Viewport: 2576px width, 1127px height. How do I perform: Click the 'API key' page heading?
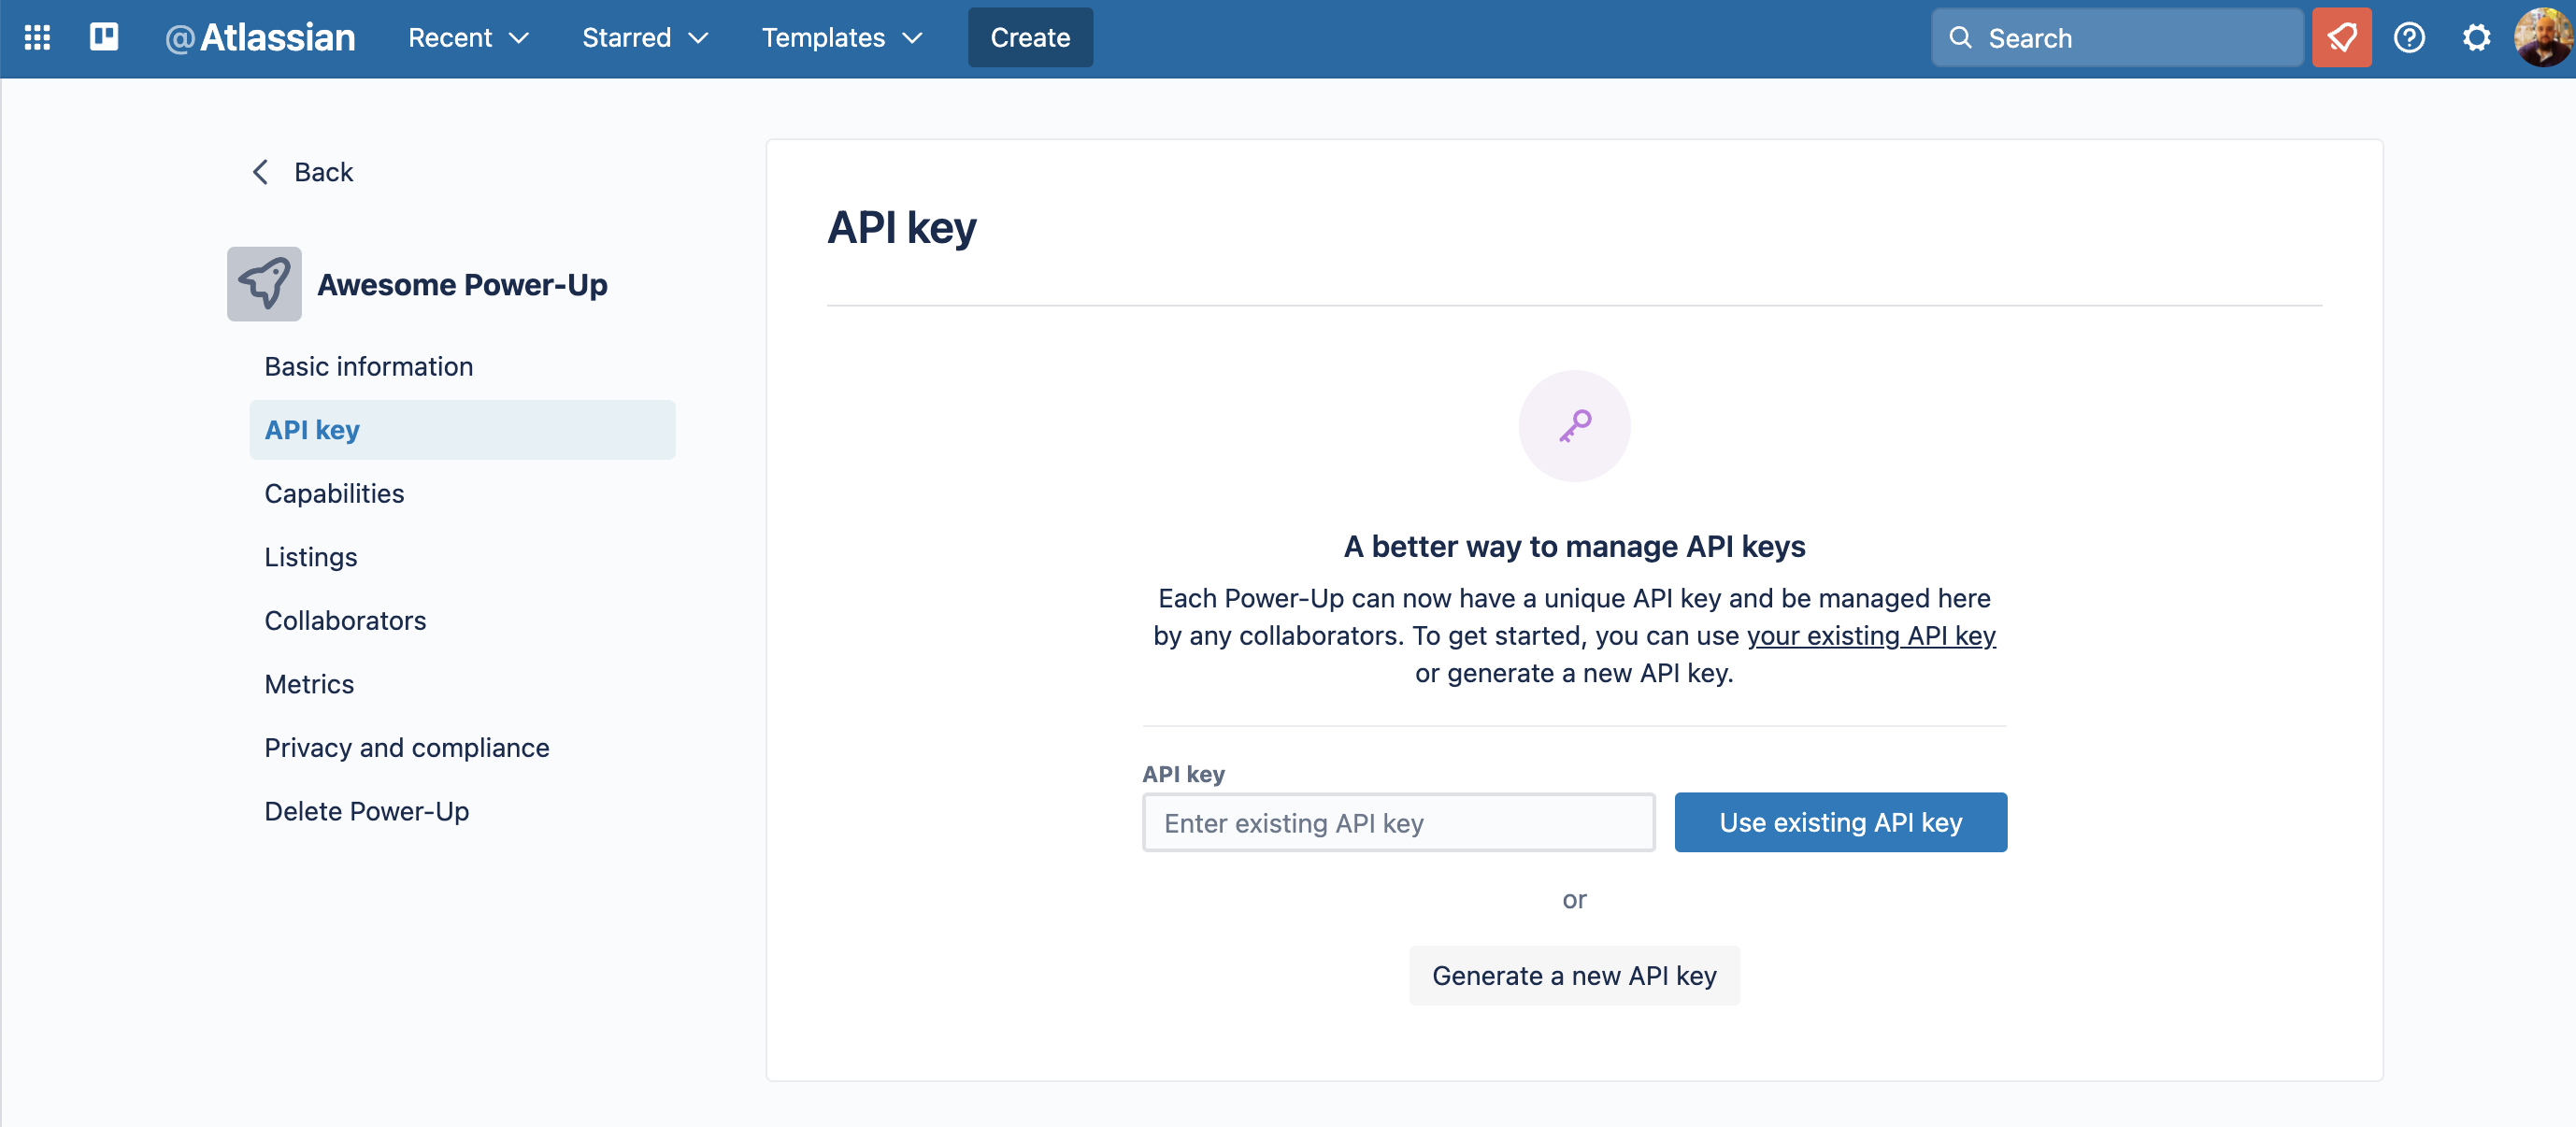click(902, 227)
